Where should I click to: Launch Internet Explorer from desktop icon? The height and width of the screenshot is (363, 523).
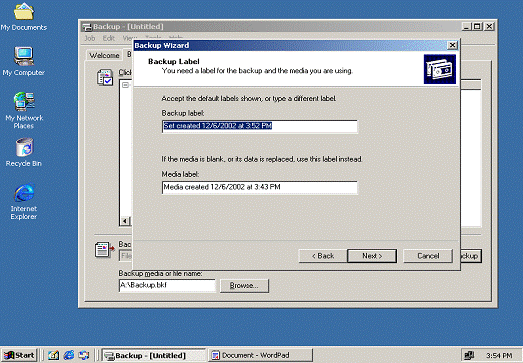pos(24,202)
